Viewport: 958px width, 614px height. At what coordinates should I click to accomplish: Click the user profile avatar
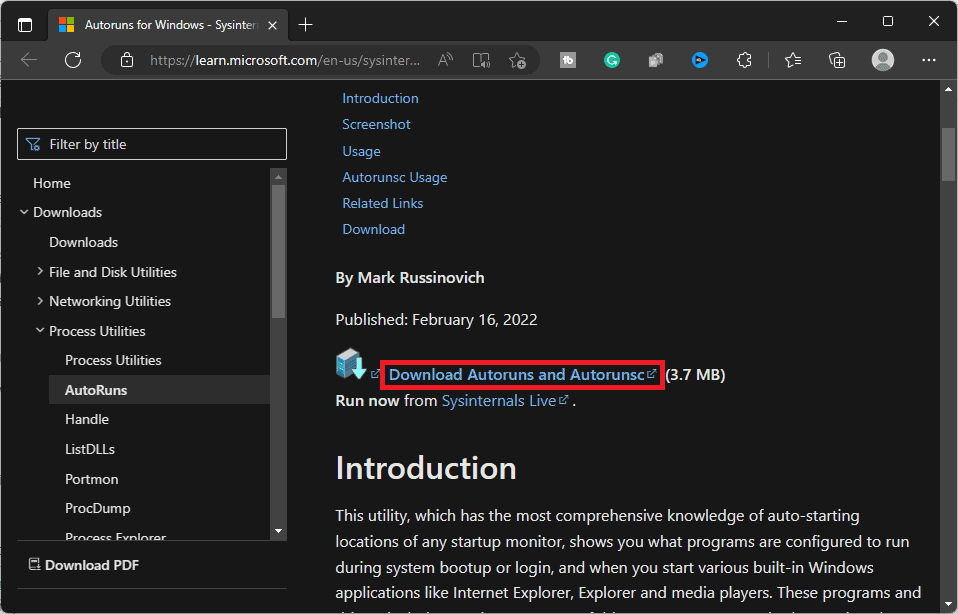pyautogui.click(x=883, y=60)
